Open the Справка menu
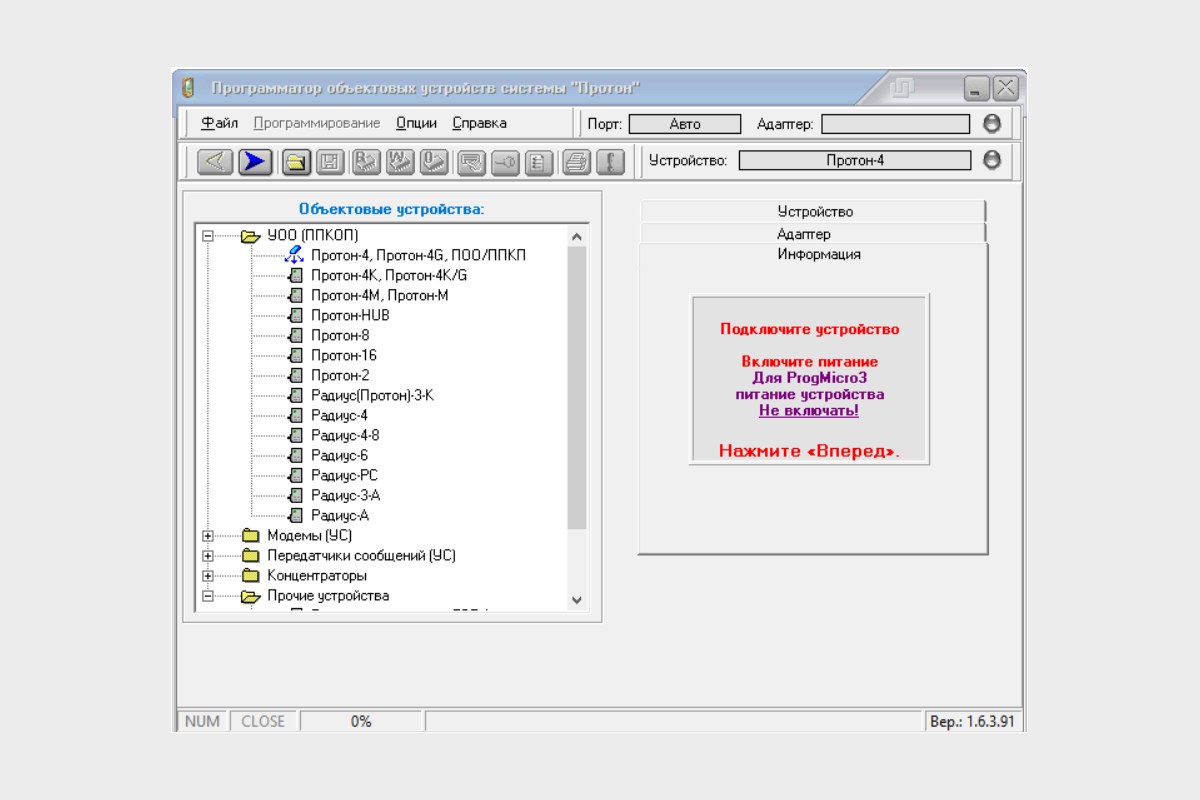This screenshot has height=800, width=1200. click(479, 123)
